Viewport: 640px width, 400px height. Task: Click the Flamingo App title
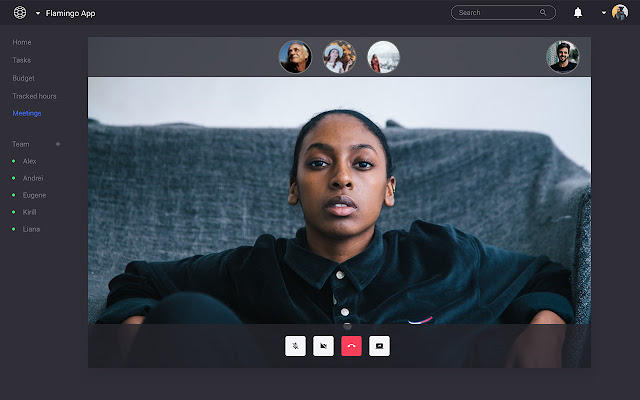click(70, 13)
